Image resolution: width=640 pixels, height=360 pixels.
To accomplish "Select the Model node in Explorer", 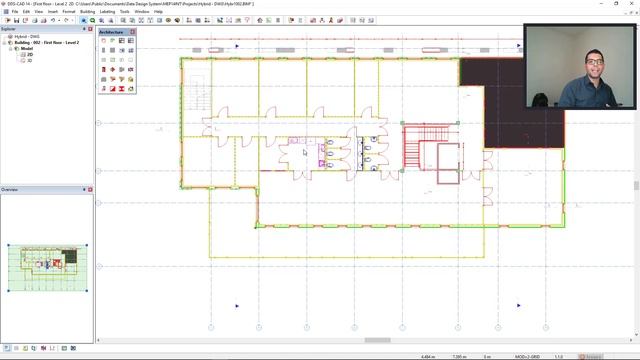I will (x=27, y=49).
